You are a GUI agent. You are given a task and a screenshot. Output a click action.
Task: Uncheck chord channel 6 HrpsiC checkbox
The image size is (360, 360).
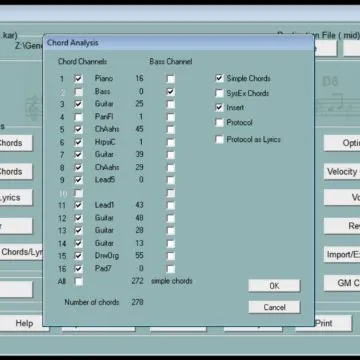point(79,142)
